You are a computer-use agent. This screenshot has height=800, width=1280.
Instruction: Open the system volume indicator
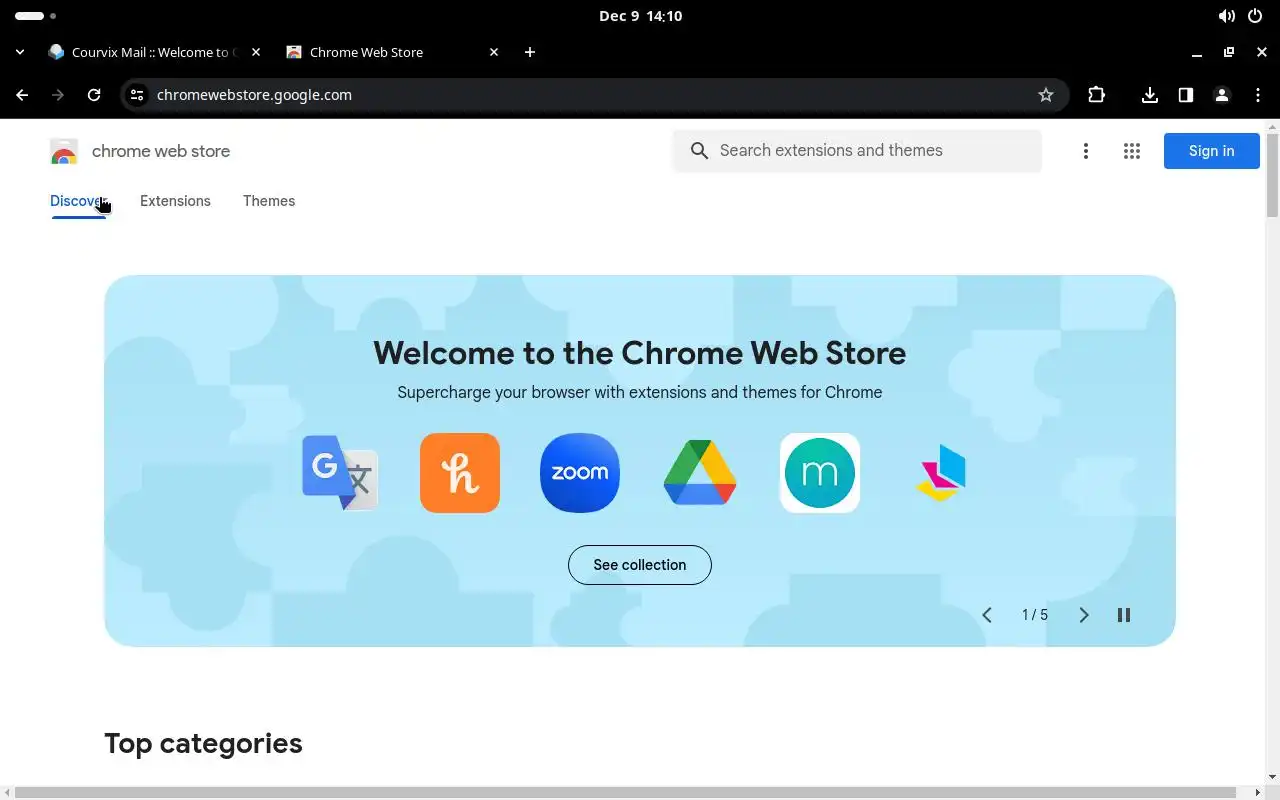click(1227, 16)
